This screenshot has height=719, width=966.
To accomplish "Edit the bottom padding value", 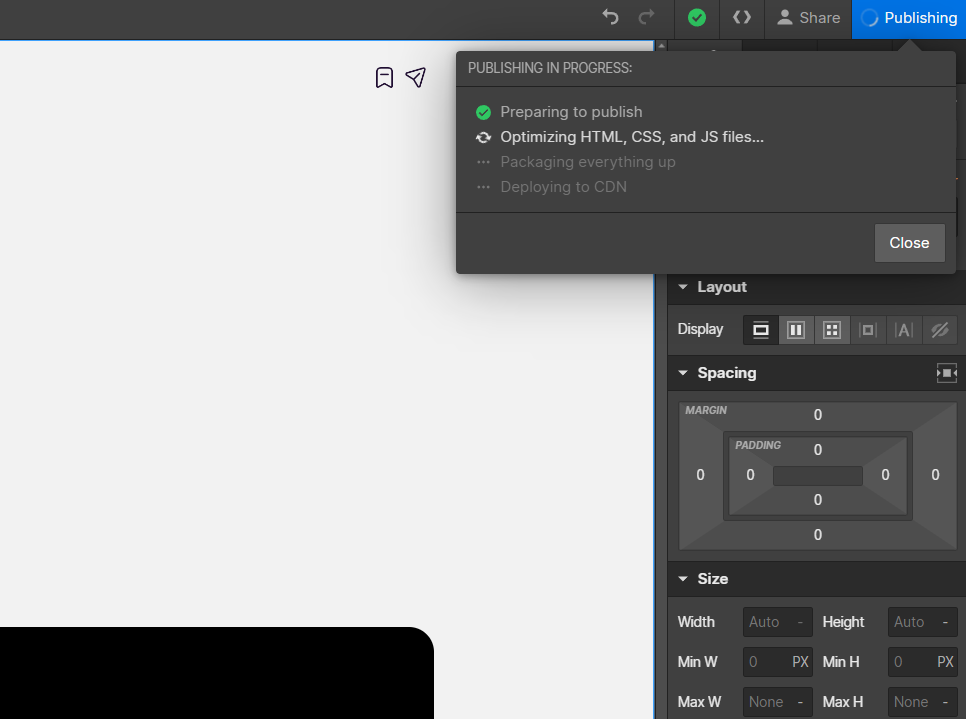I will 818,500.
